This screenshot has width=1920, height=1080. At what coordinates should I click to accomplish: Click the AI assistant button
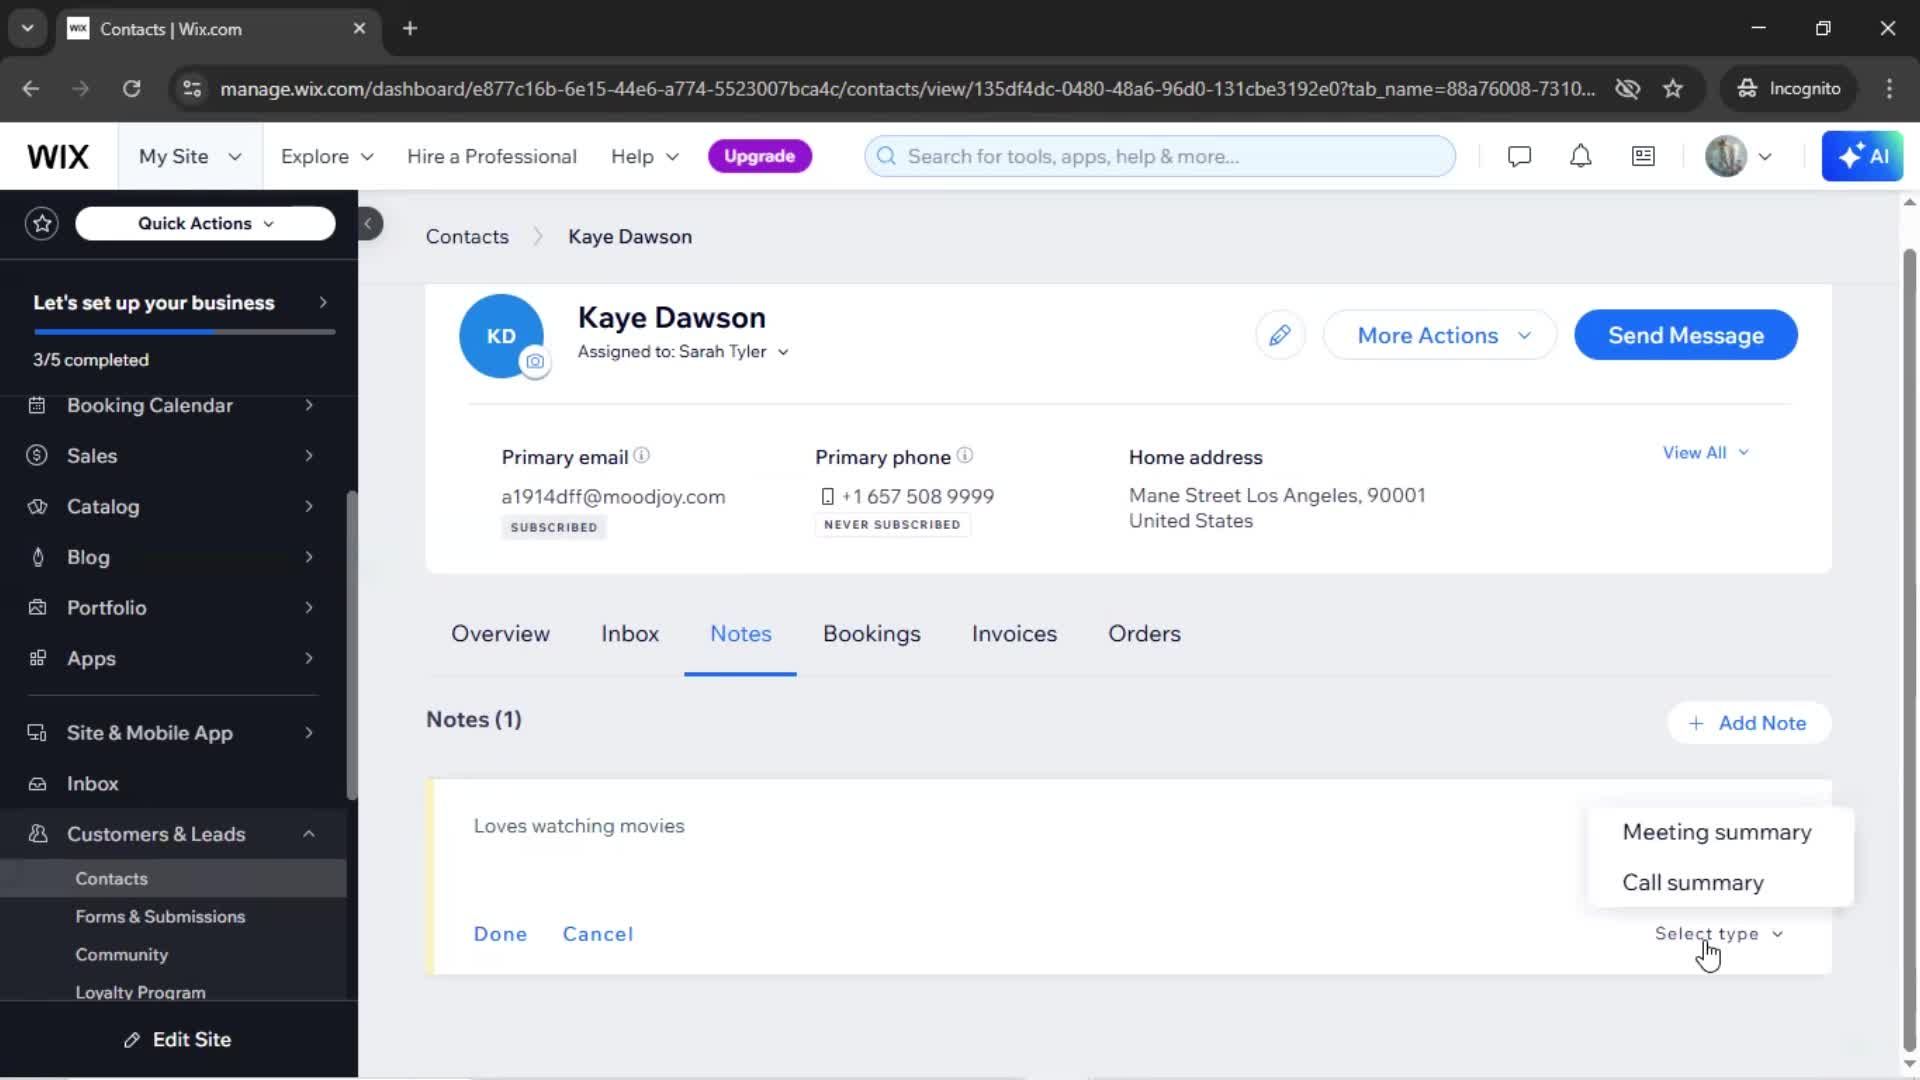[1862, 157]
